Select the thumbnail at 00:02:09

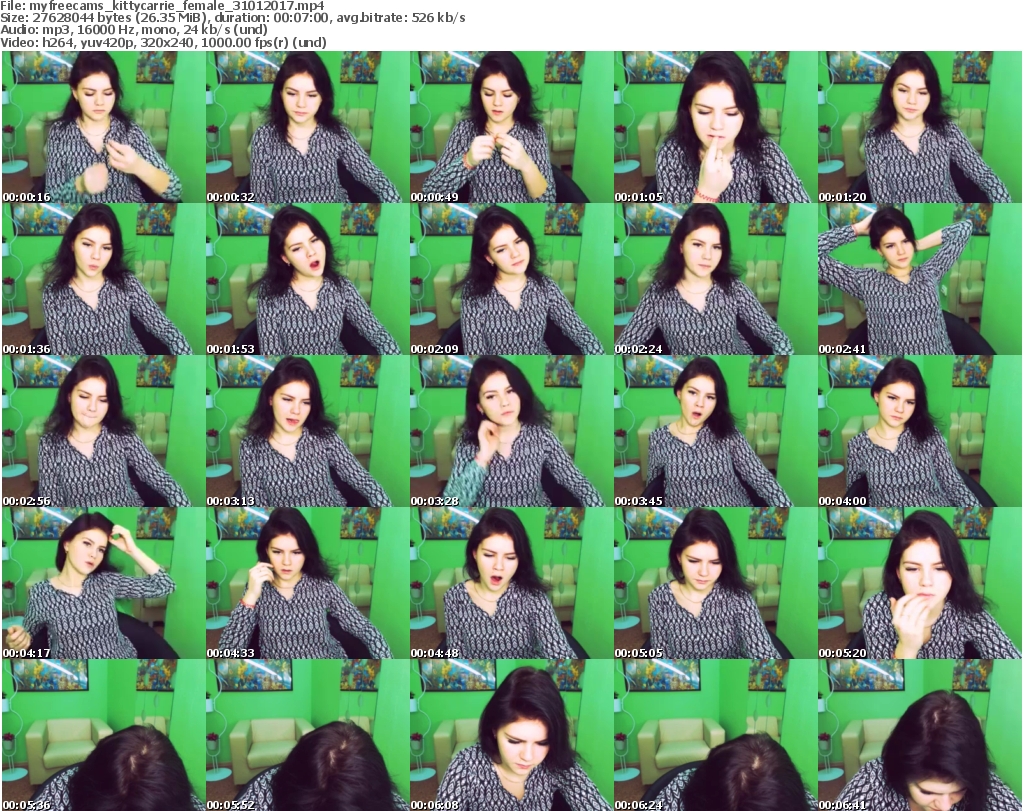[x=511, y=279]
